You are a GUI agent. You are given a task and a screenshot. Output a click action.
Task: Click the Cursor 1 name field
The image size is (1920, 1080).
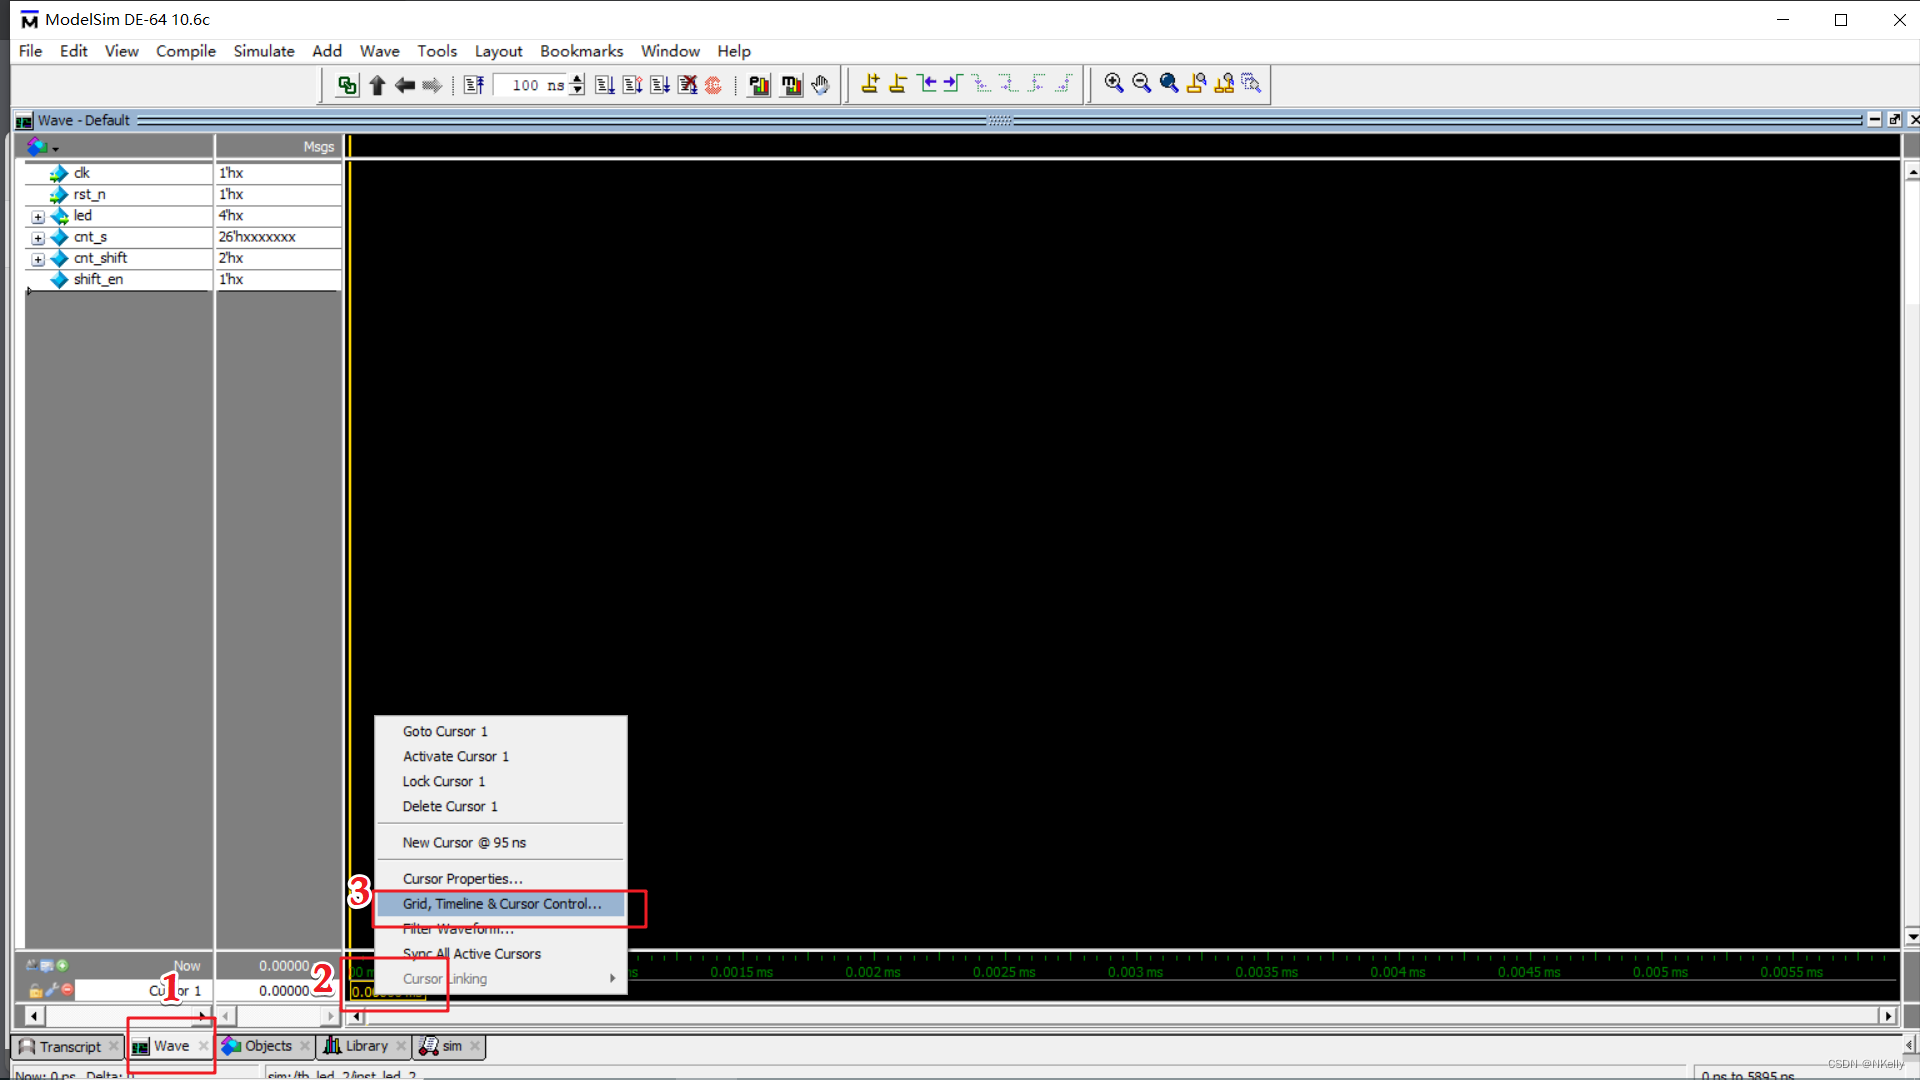pyautogui.click(x=145, y=990)
